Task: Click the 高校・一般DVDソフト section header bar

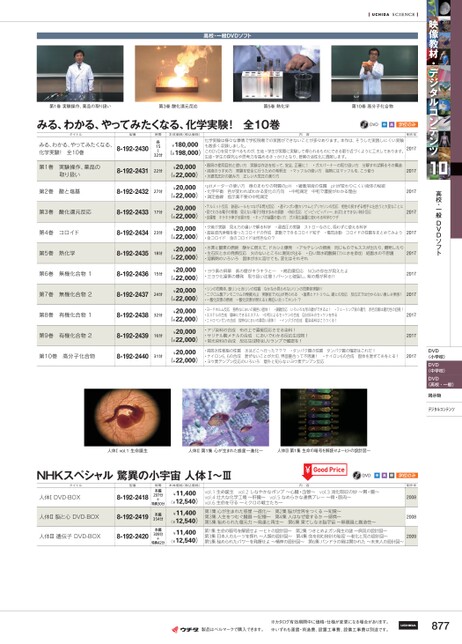Action: (x=228, y=36)
